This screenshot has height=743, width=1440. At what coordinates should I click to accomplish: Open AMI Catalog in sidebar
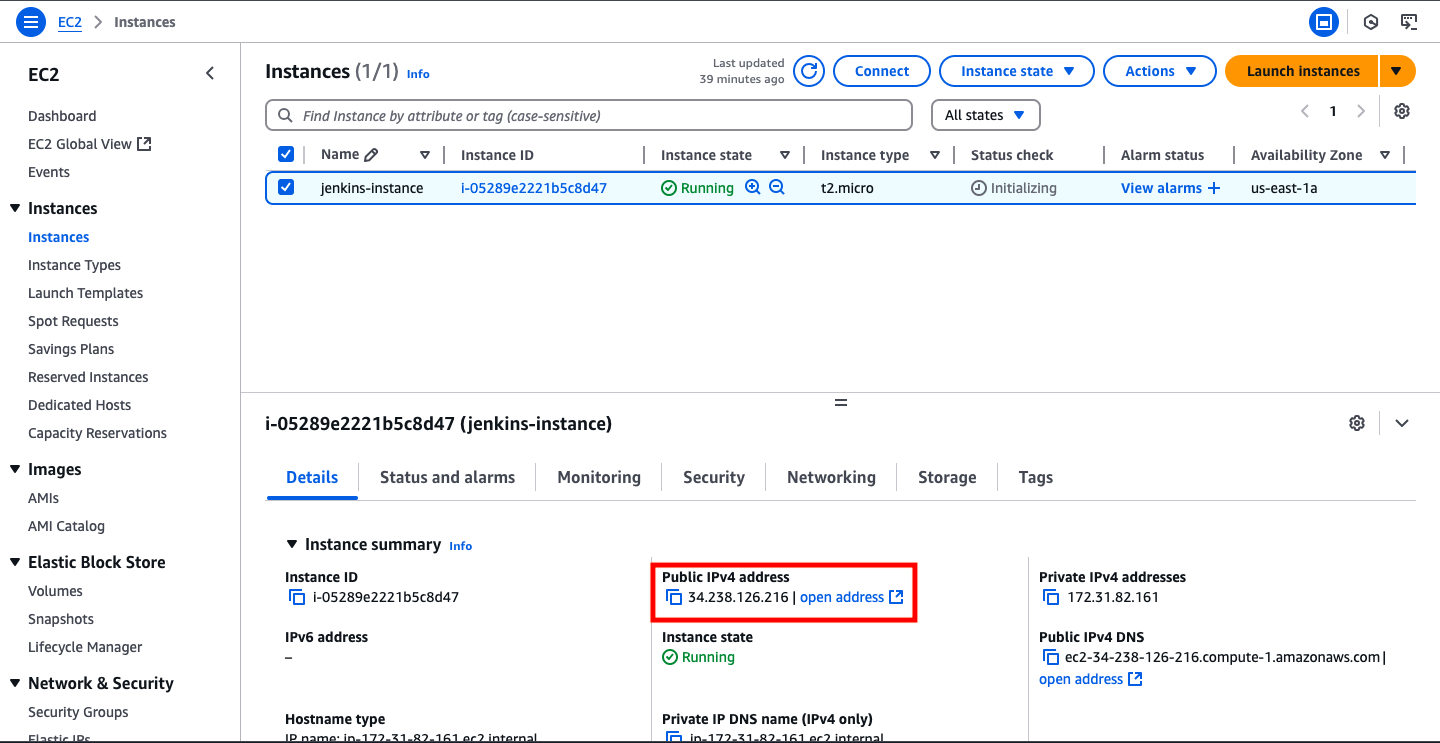(66, 526)
